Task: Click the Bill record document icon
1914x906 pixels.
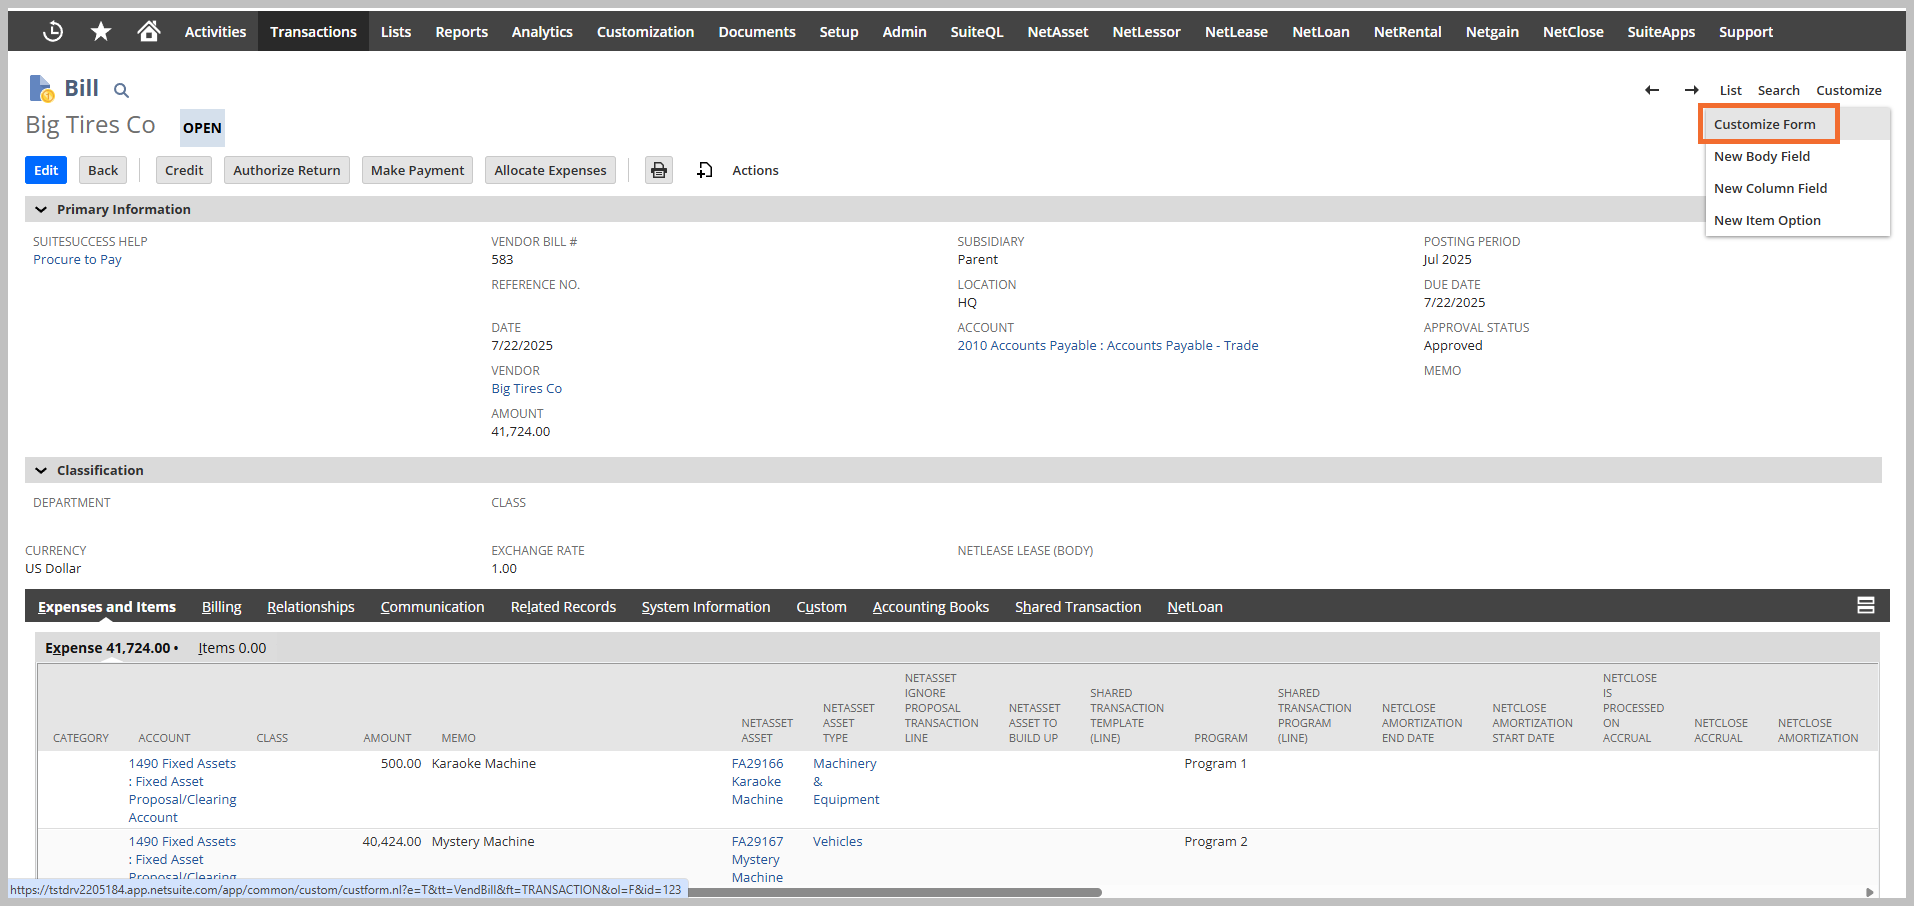Action: coord(41,88)
